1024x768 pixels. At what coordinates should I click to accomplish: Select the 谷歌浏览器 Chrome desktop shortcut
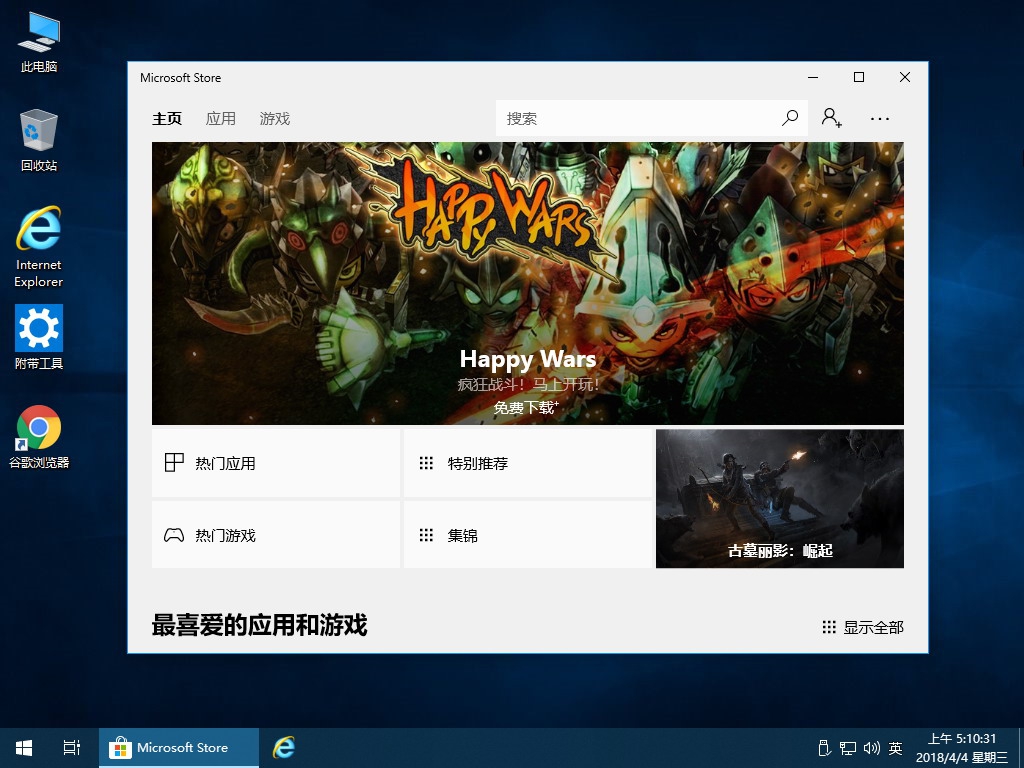pyautogui.click(x=39, y=437)
